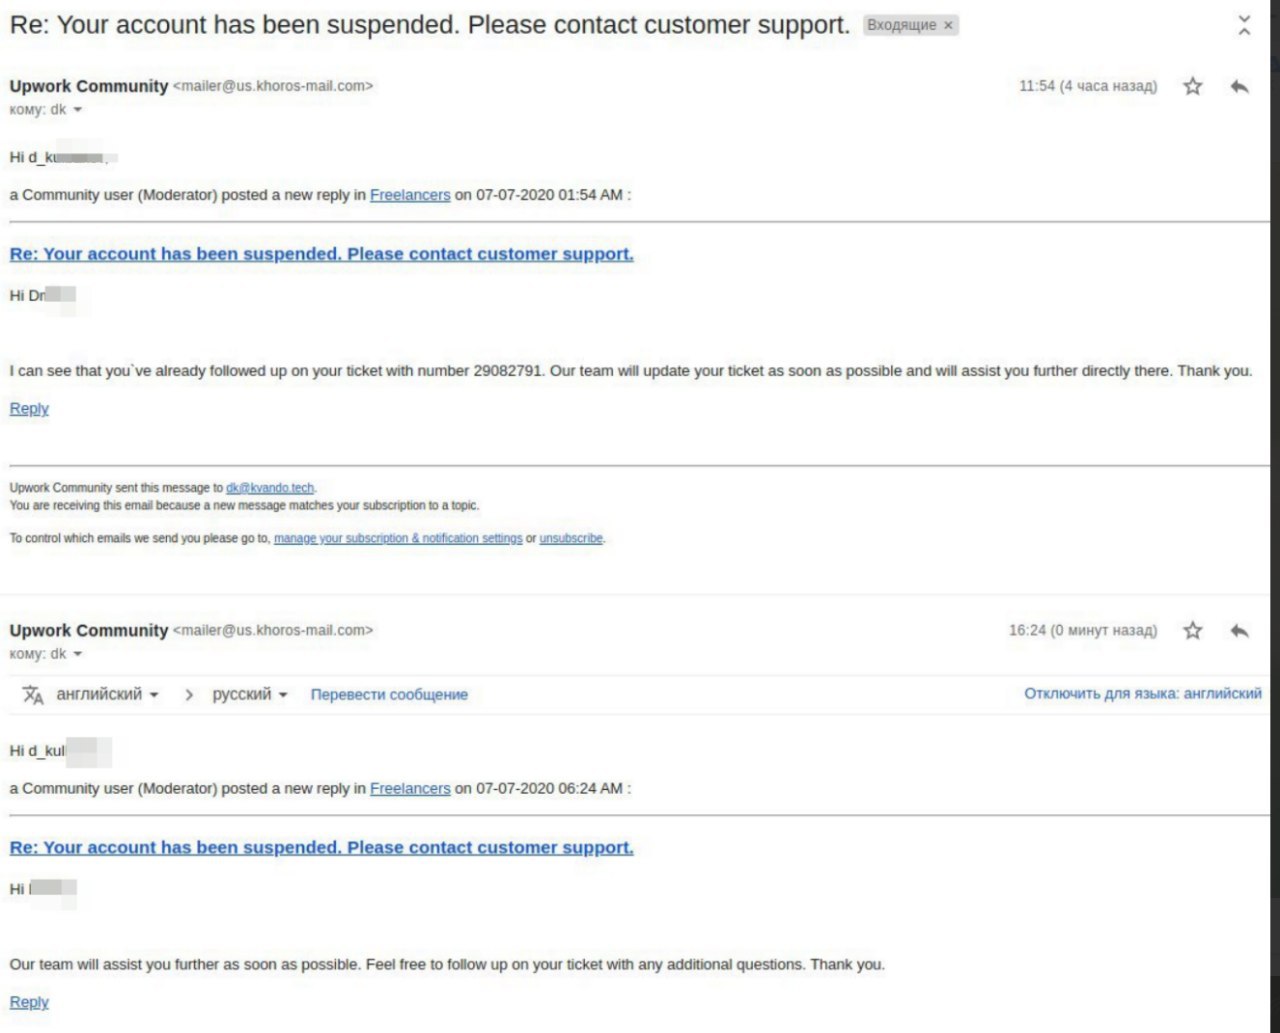Viewport: 1280px width, 1033px height.
Task: Open the Freelancers link in the first email
Action: [x=410, y=195]
